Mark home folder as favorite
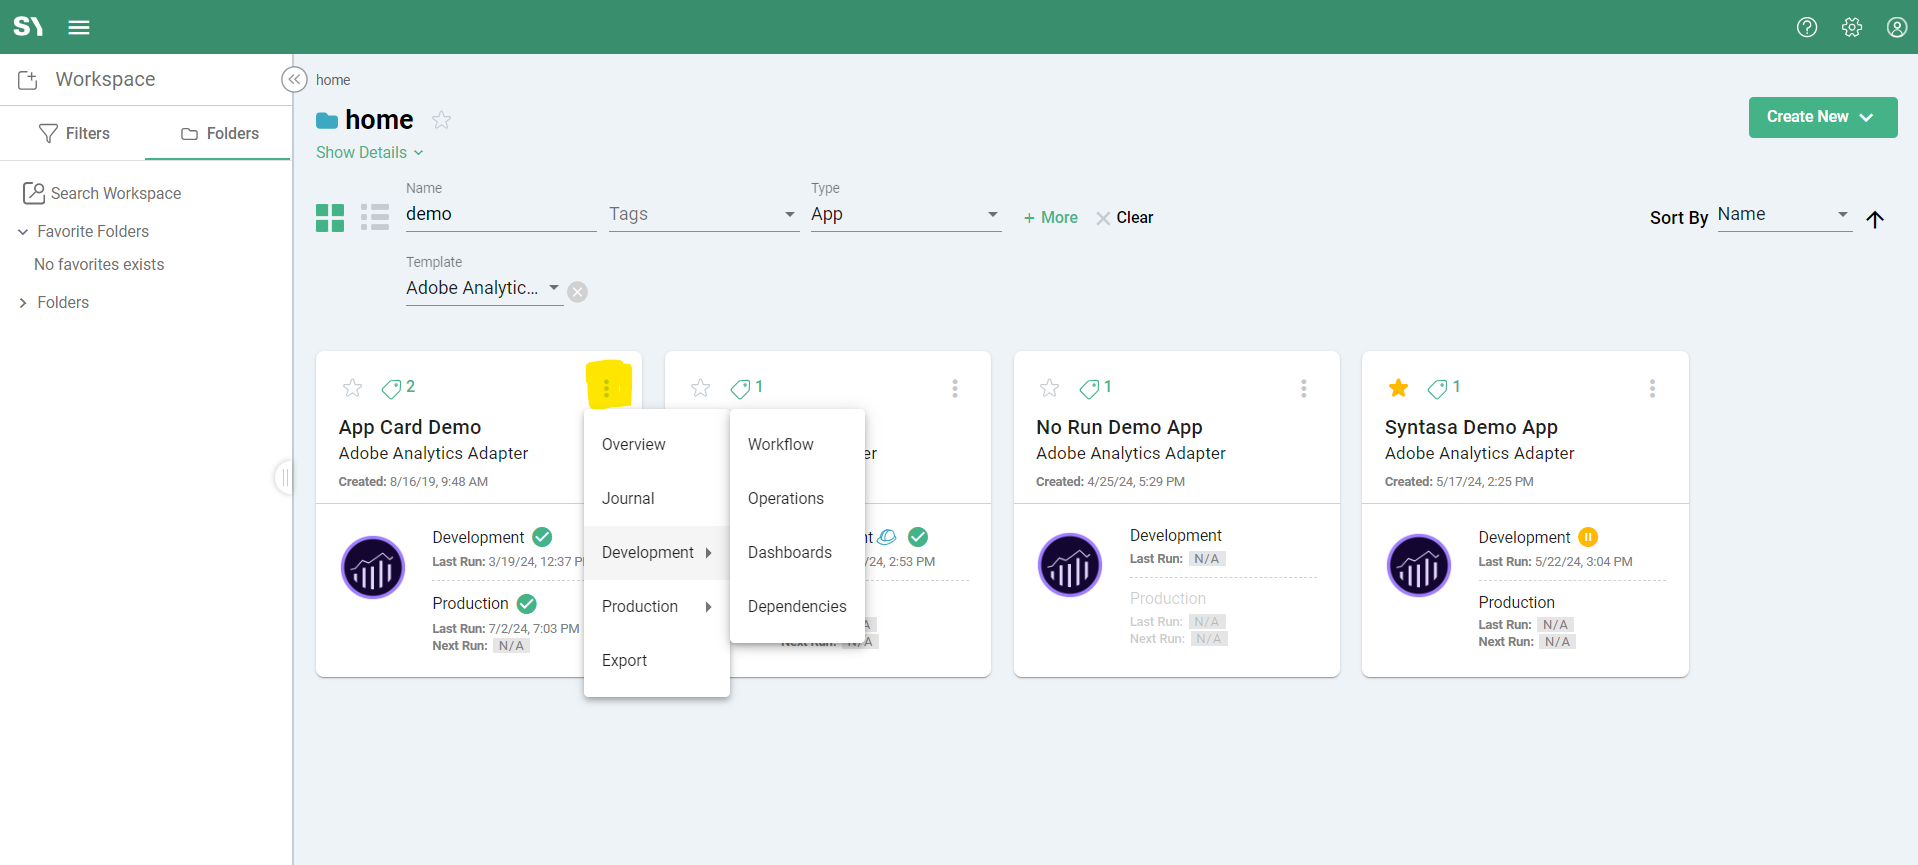The image size is (1918, 865). point(441,120)
